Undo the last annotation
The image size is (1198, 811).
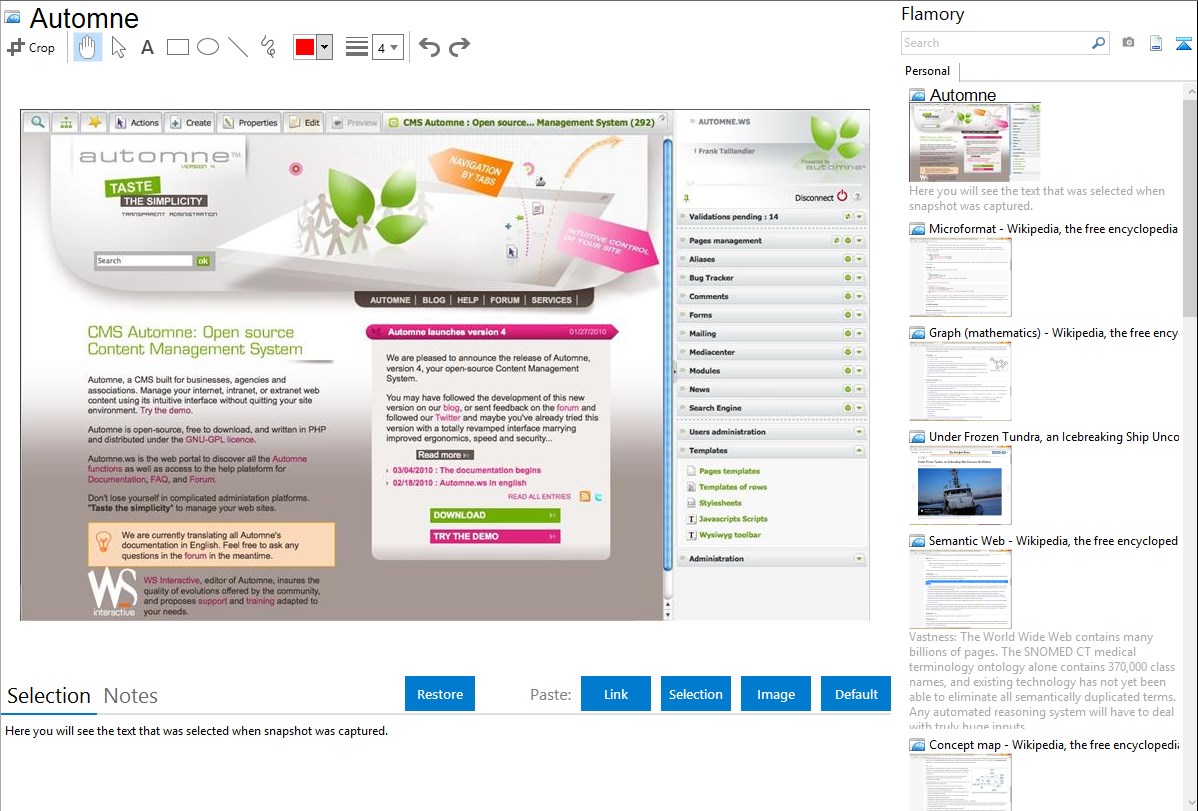point(429,47)
